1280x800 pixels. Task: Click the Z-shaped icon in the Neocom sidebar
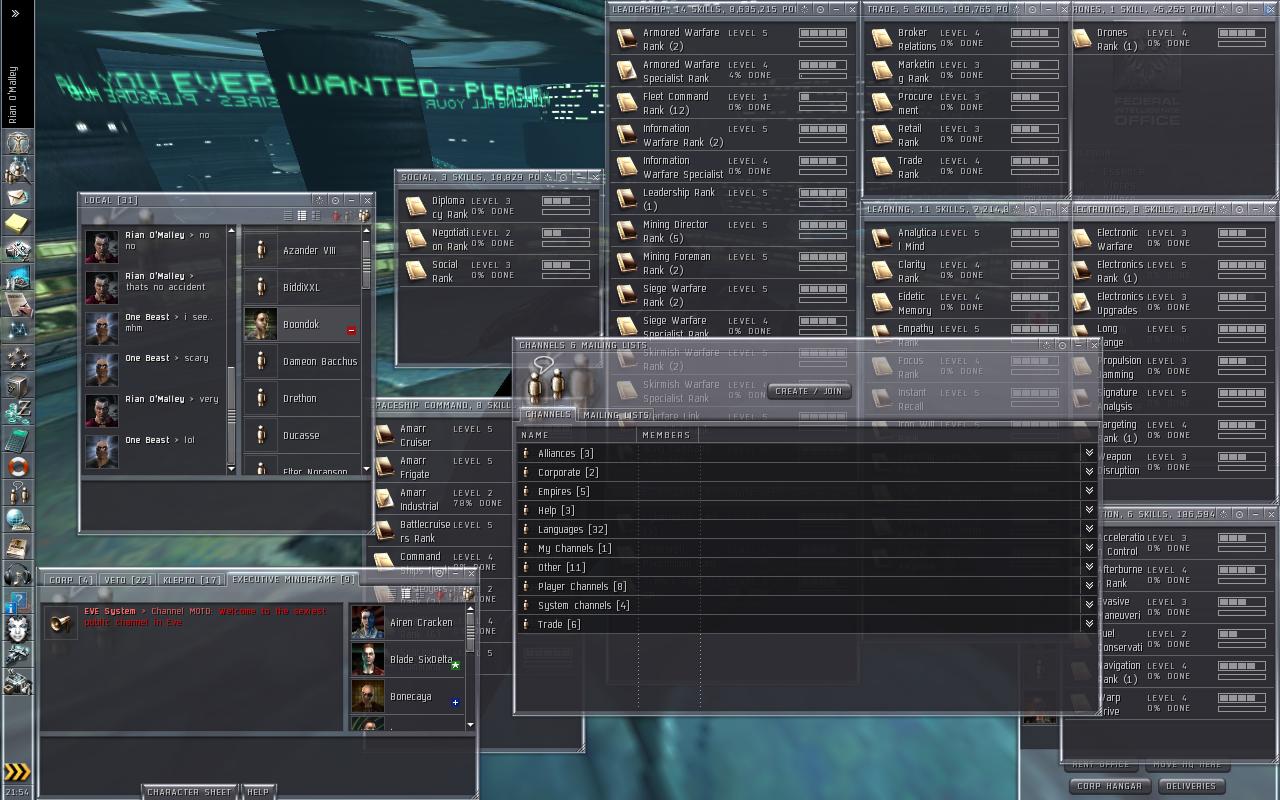click(x=17, y=411)
